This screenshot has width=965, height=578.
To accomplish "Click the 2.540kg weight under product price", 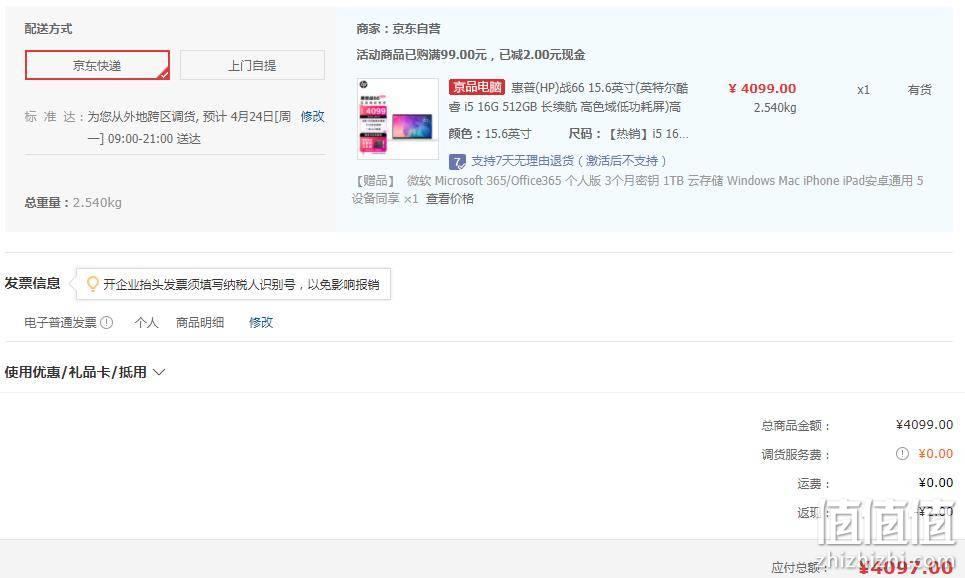I will coord(775,108).
